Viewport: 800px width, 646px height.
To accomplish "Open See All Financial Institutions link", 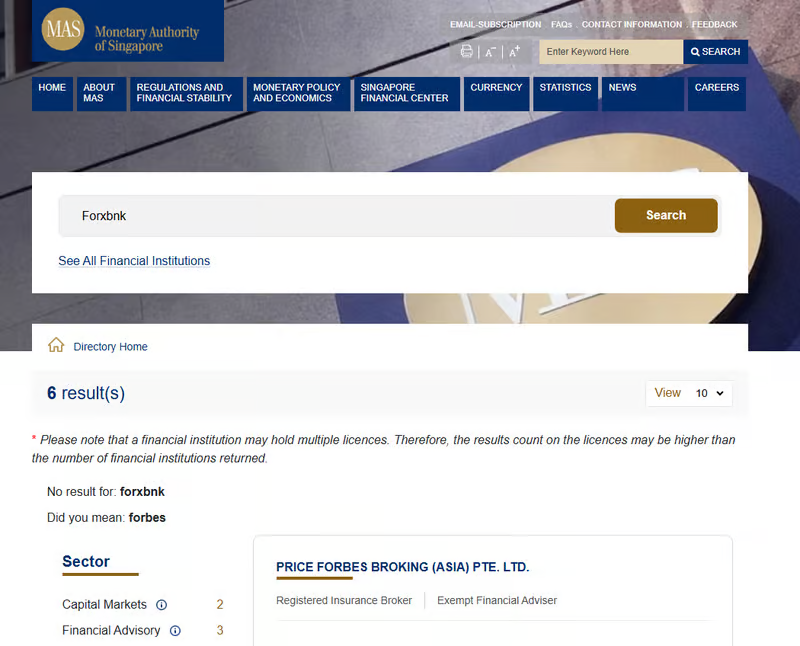I will coord(134,261).
